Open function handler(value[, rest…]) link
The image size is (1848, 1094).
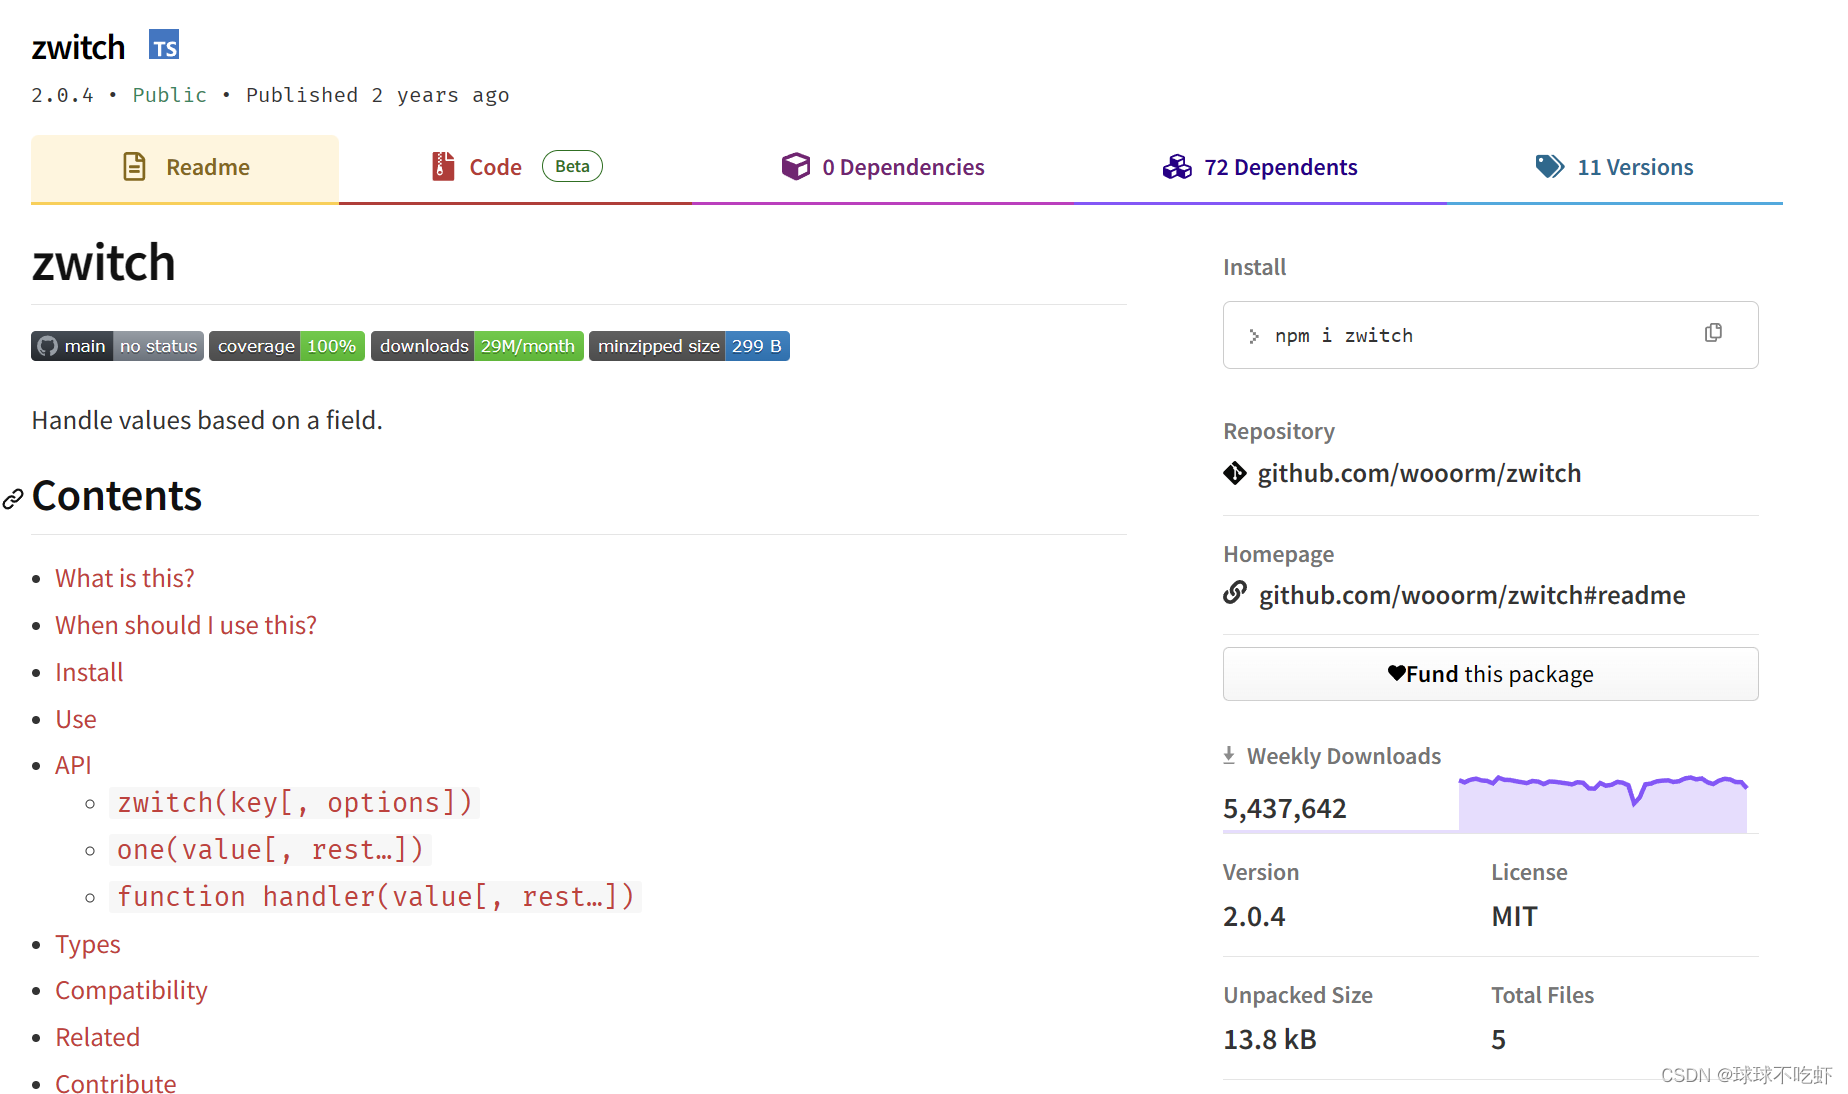pos(375,897)
